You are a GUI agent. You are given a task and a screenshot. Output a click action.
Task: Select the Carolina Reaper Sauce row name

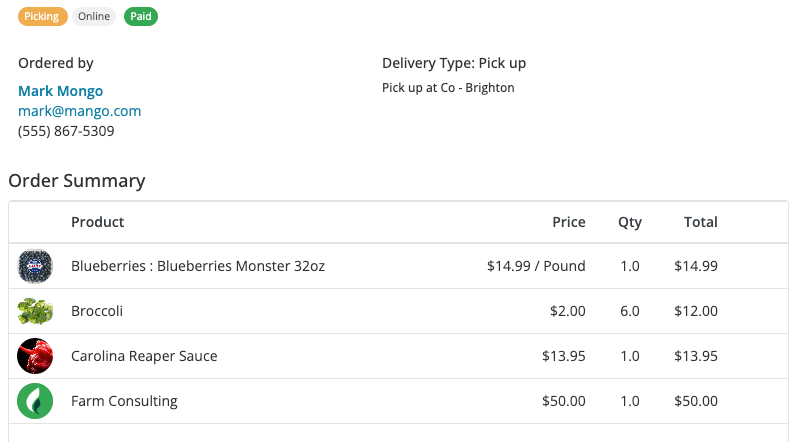[x=144, y=356]
